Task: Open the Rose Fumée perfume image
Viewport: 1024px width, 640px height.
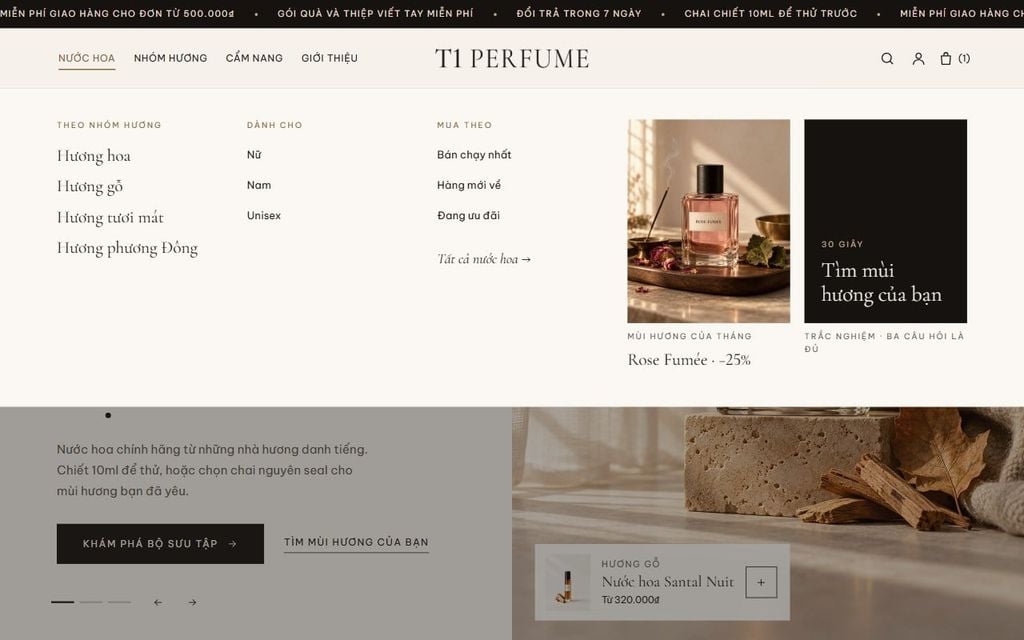Action: 709,221
